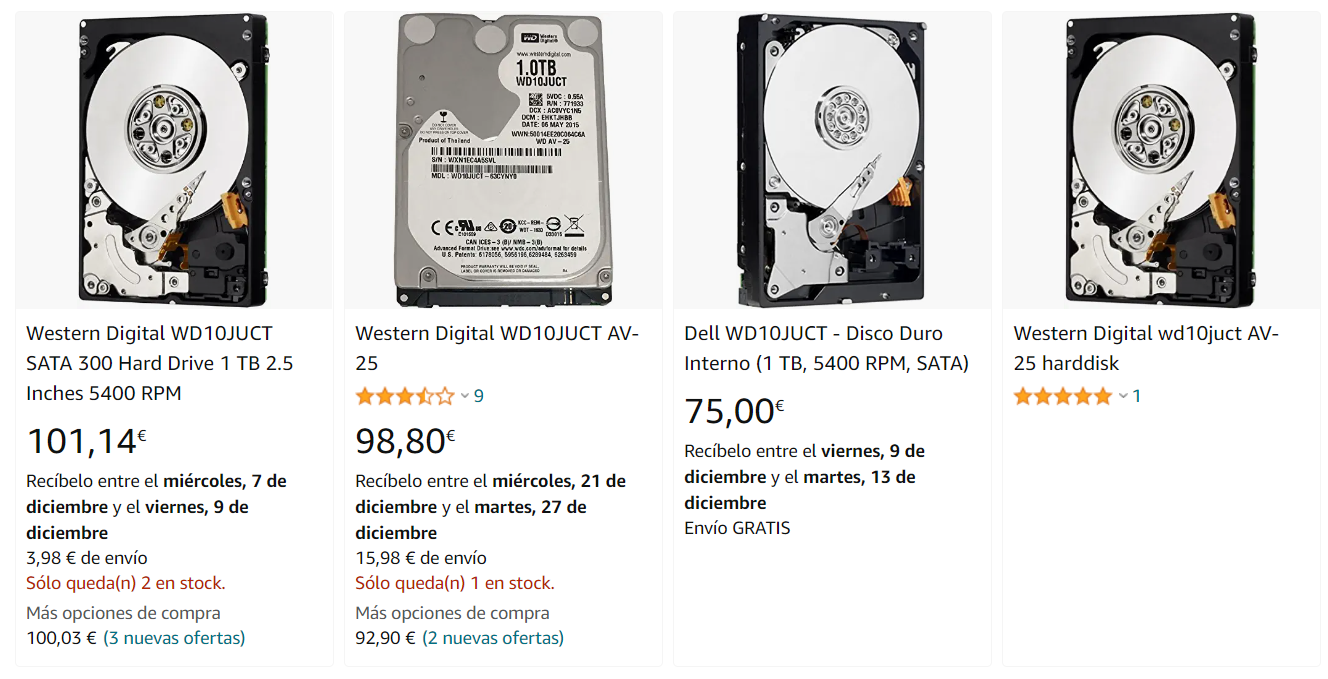Screen dimensions: 1328x679
Task: Open the 9 customer reviews link
Action: [x=479, y=396]
